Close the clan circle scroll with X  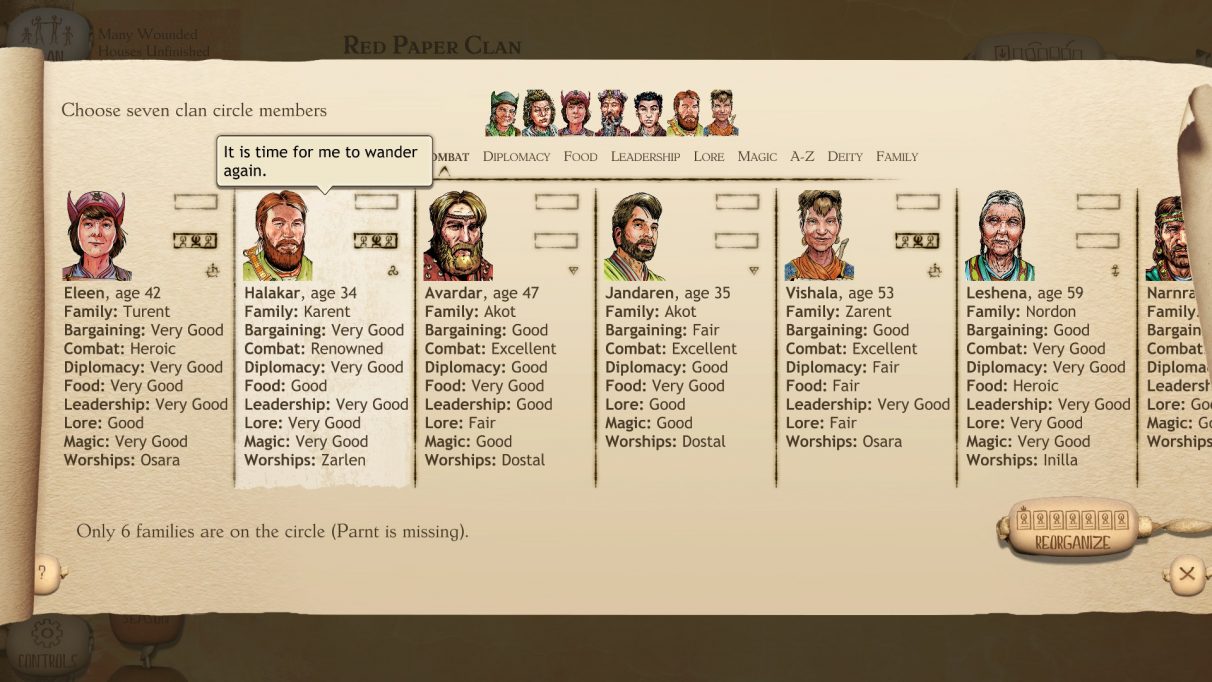point(1186,574)
